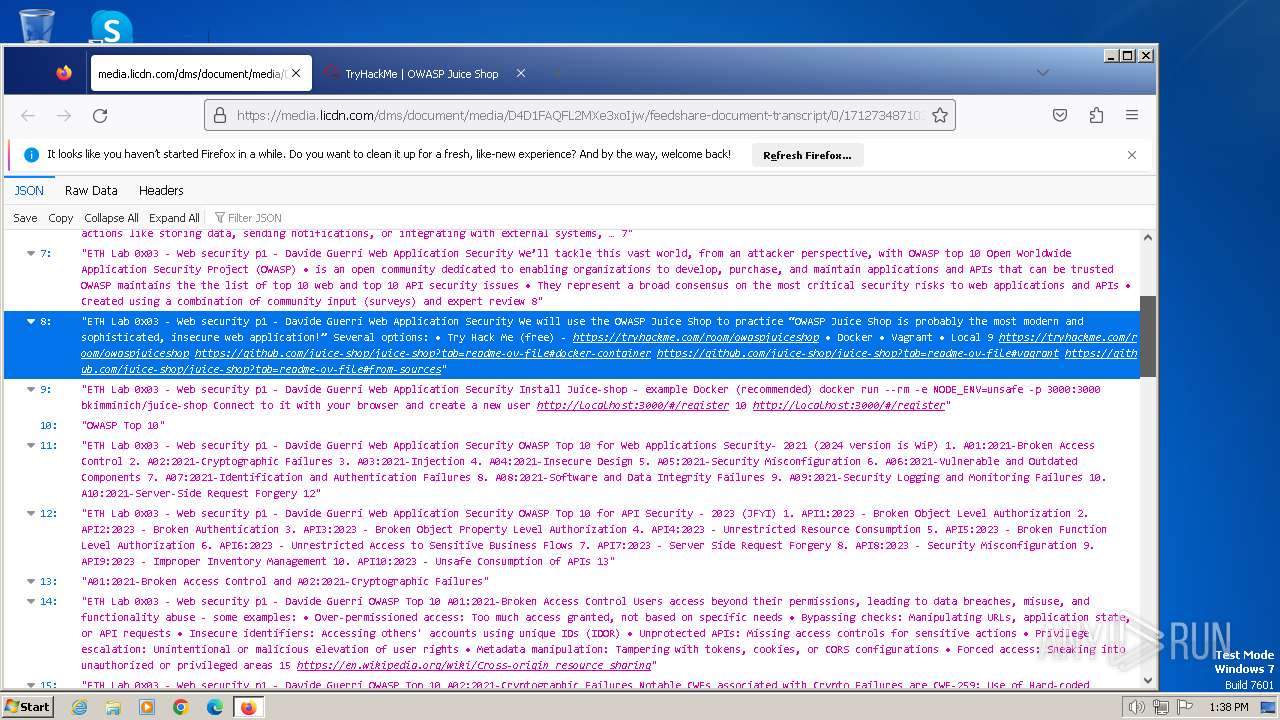Collapse JSON row 14
1280x720 pixels.
pos(31,602)
